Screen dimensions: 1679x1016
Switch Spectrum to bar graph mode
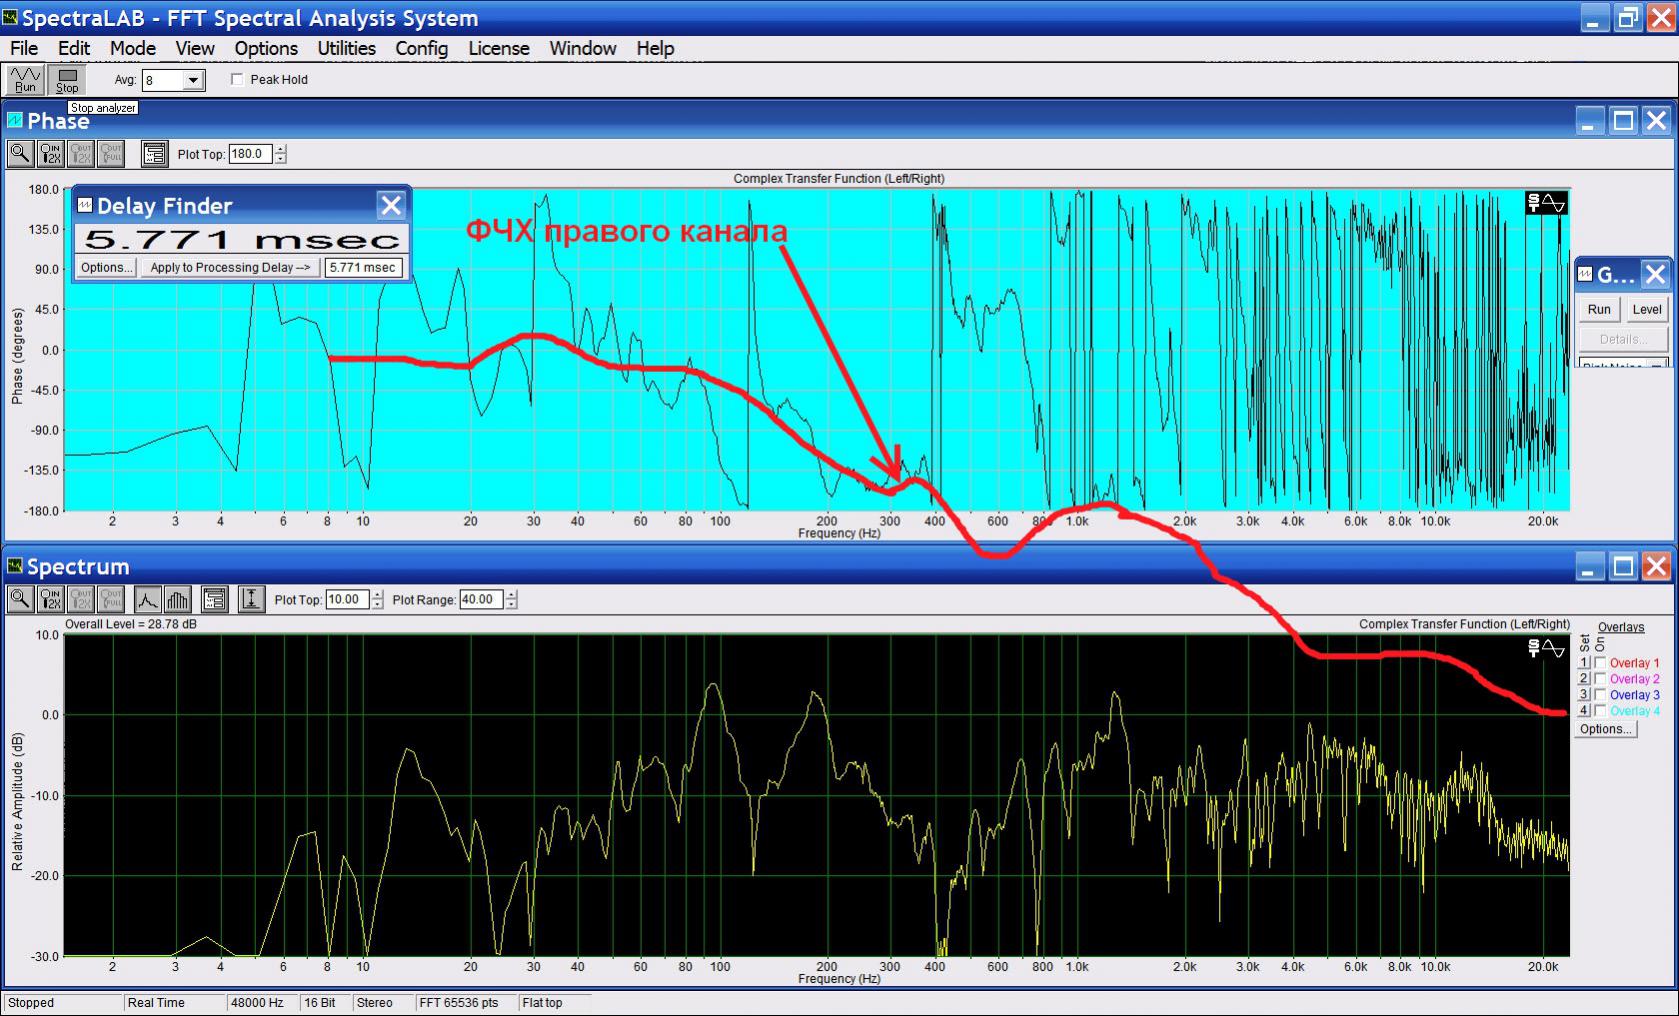coord(177,599)
